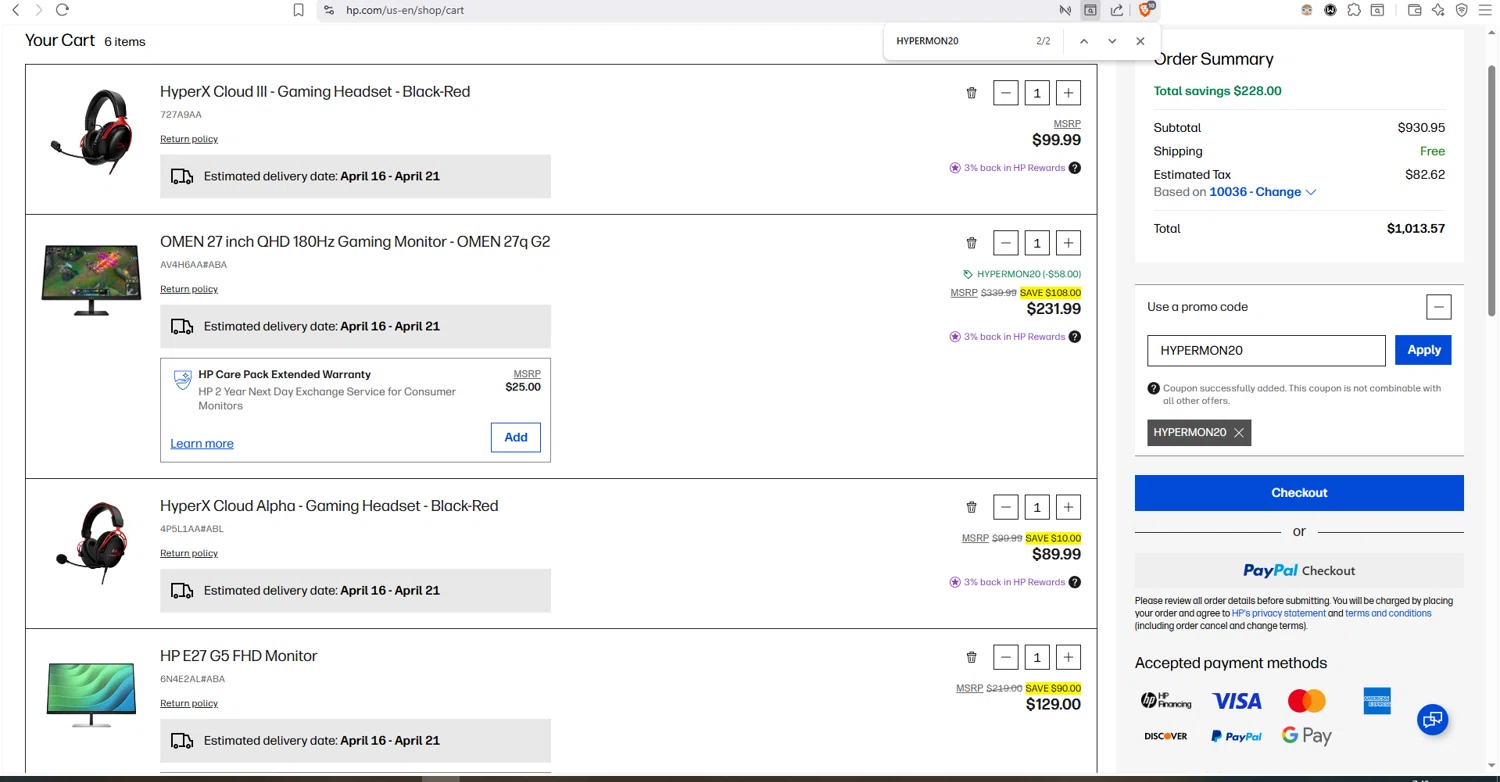
Task: Increase quantity of HP E27 G5 monitor
Action: [1068, 657]
